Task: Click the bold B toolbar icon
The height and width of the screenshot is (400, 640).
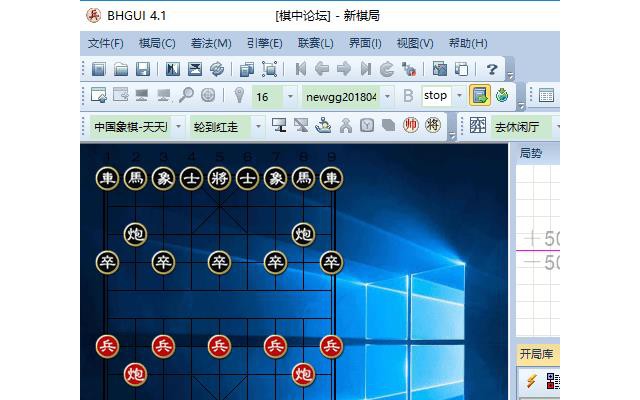Action: coord(408,96)
